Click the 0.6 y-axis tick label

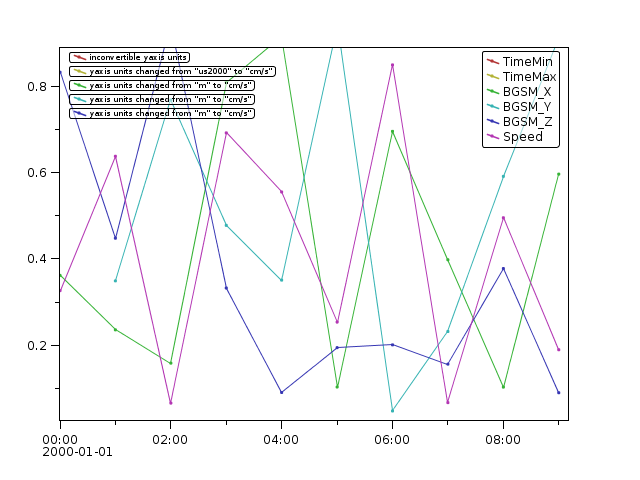[x=41, y=173]
